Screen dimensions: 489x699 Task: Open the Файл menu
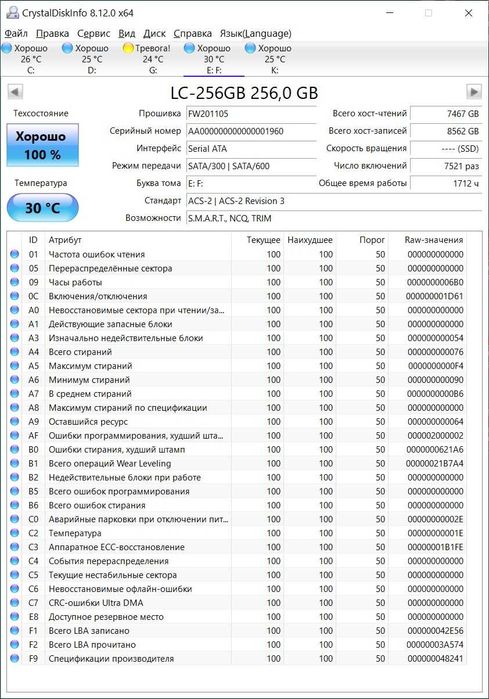point(16,33)
